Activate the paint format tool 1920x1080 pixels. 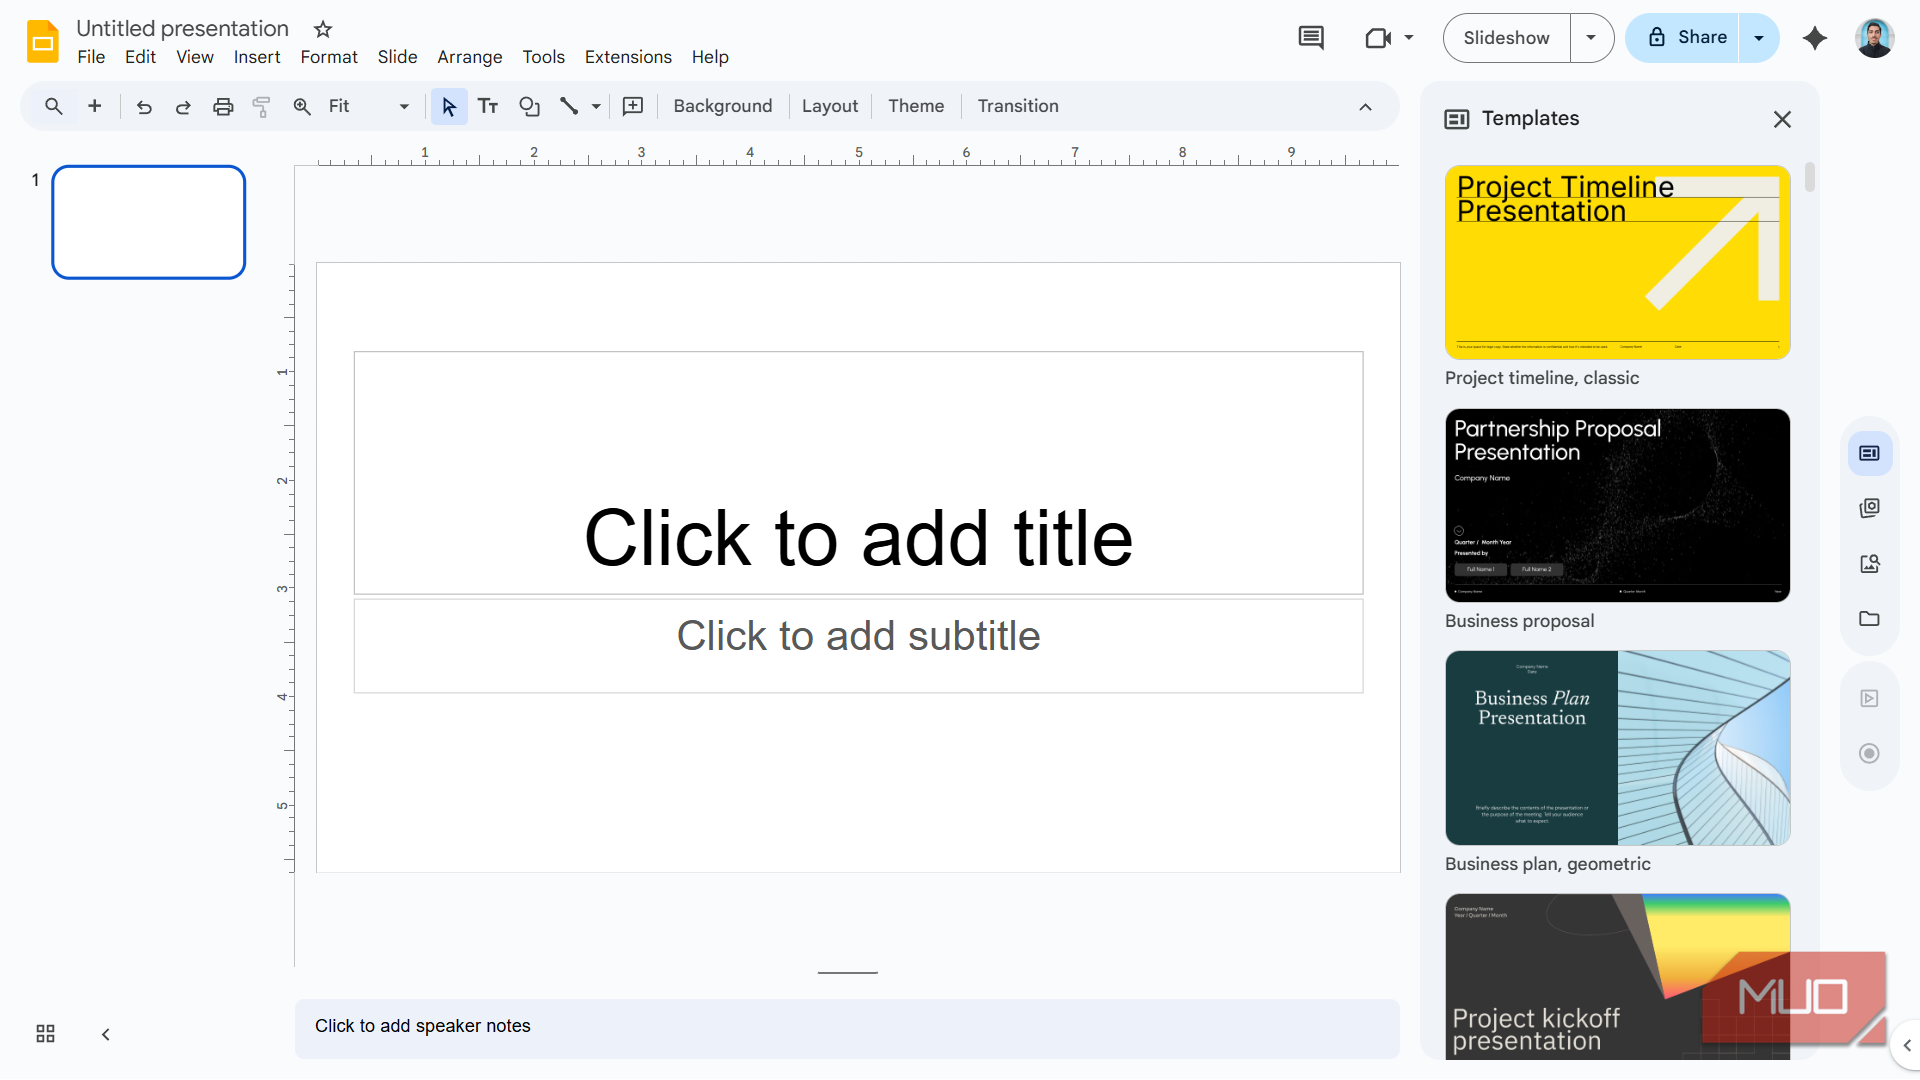pos(261,106)
